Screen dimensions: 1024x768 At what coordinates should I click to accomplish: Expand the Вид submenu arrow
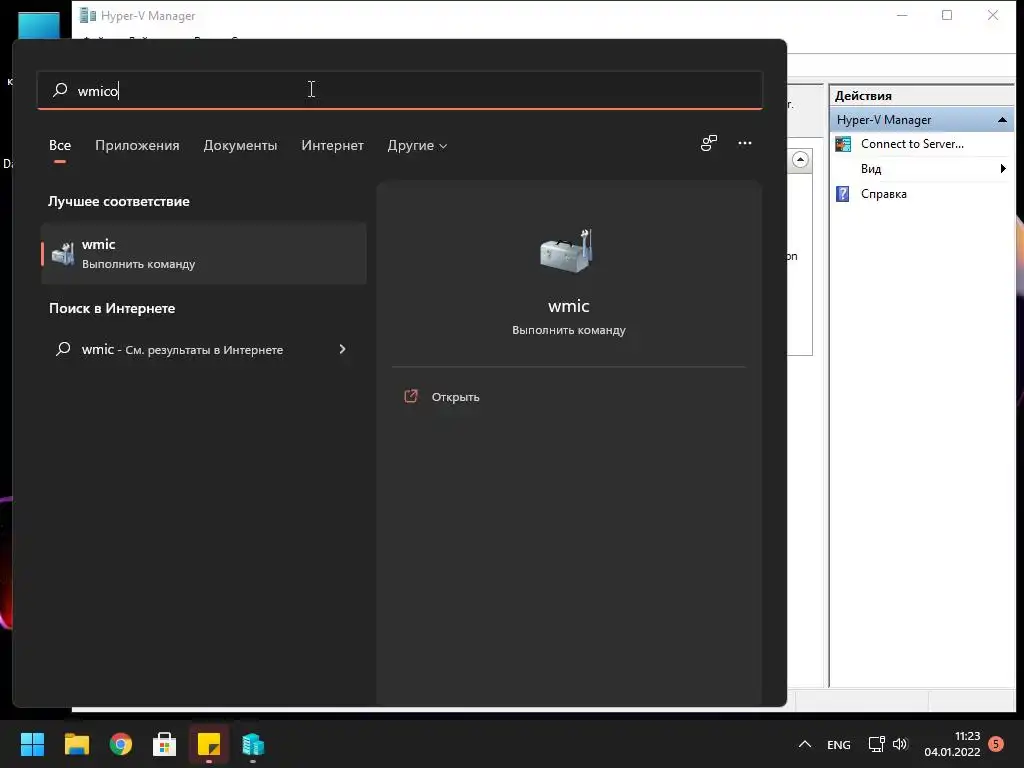pyautogui.click(x=1003, y=168)
